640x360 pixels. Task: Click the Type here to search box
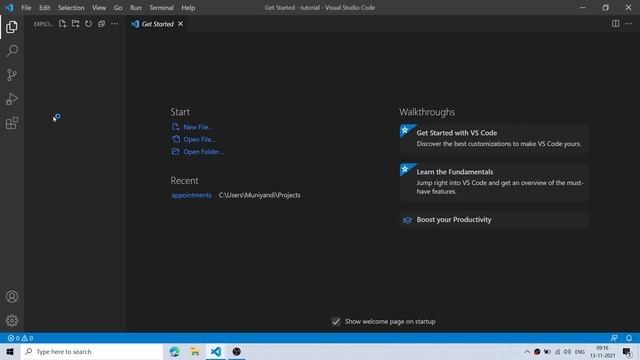point(92,351)
